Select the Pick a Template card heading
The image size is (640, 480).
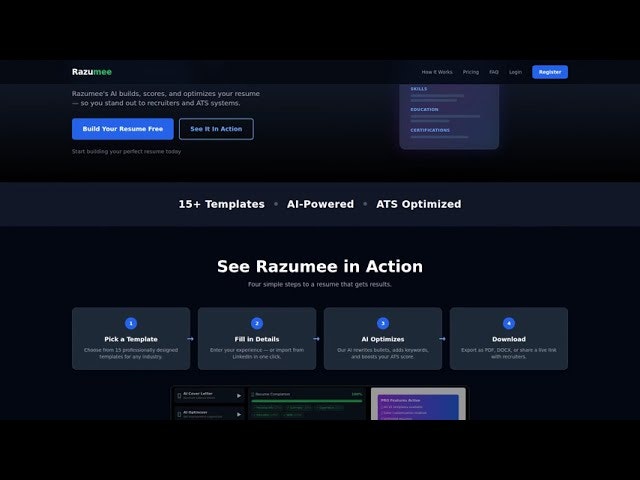131,339
